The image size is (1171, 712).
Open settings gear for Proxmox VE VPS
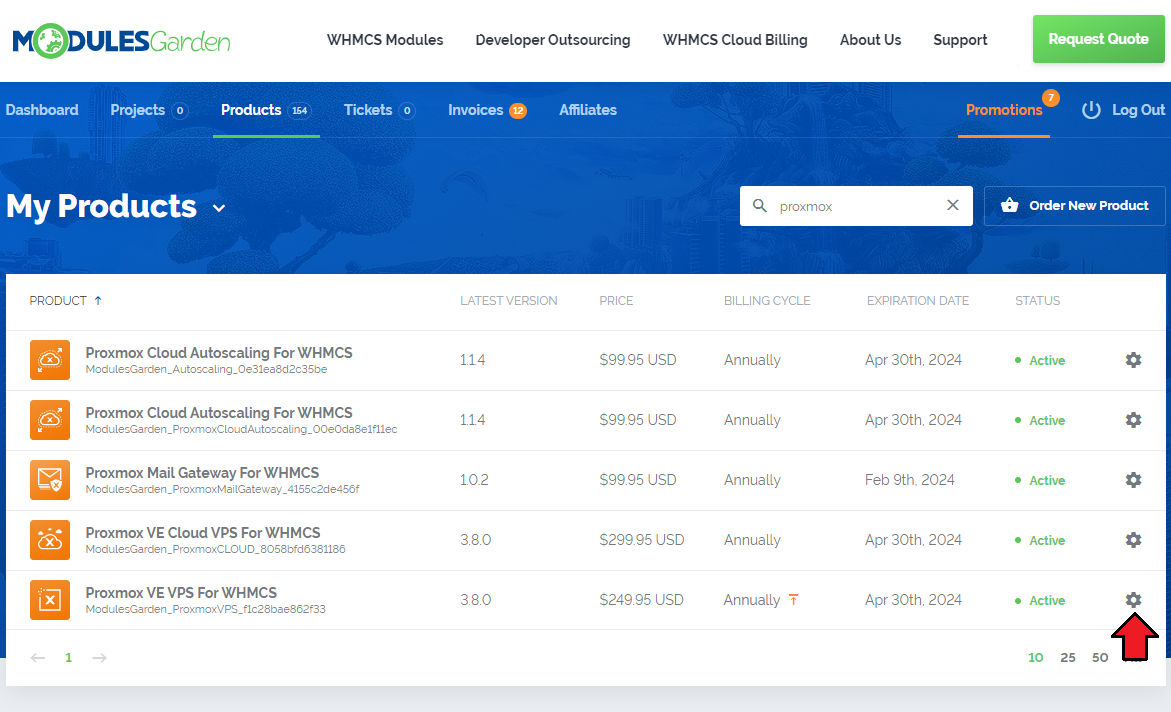(1133, 599)
